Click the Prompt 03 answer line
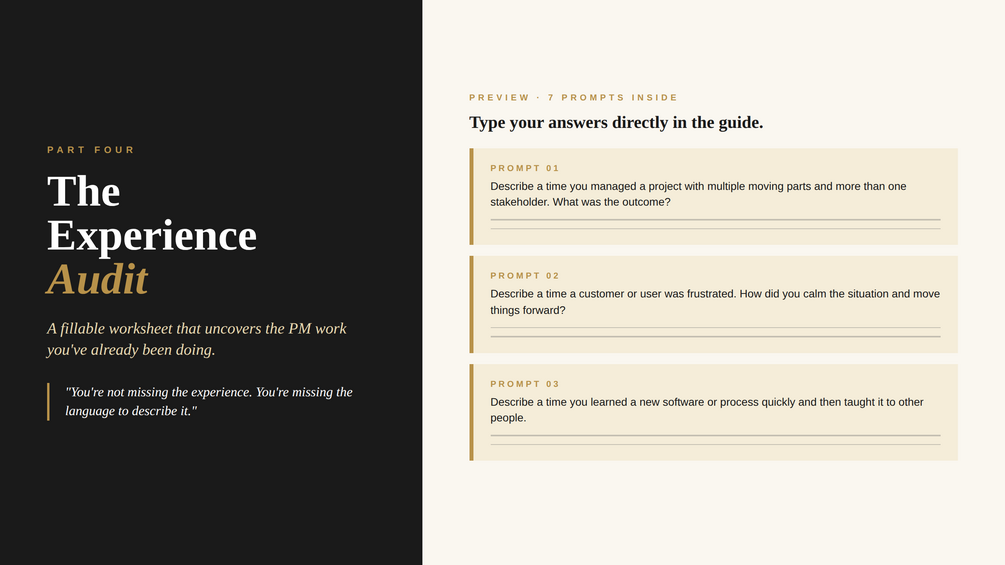 715,440
